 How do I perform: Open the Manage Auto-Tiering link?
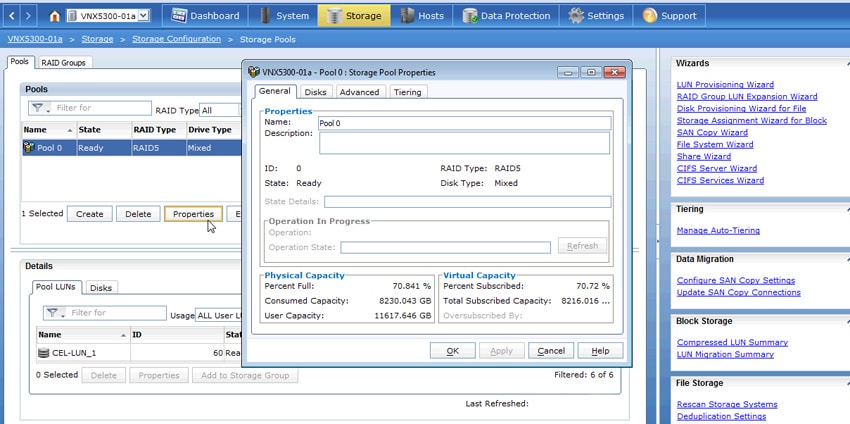718,230
